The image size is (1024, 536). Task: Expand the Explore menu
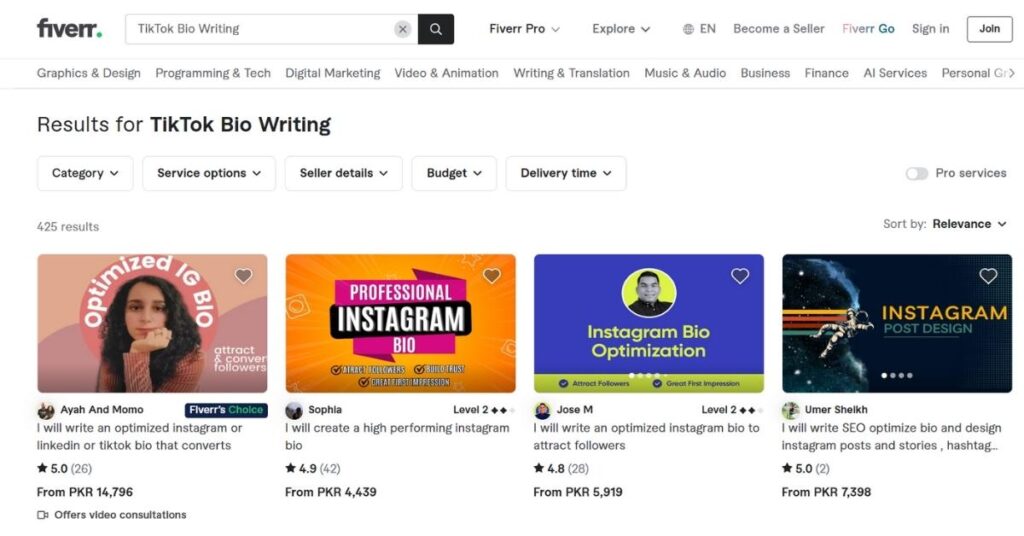620,29
